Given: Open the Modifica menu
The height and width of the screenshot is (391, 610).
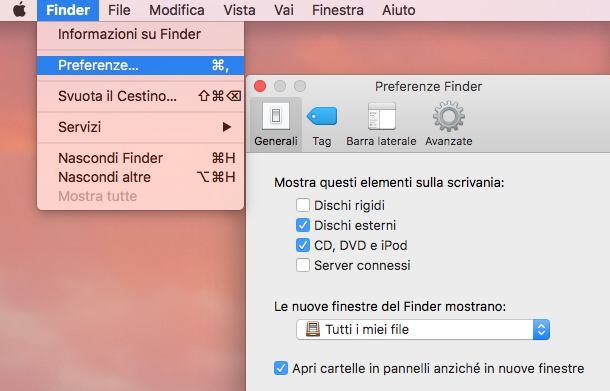Looking at the screenshot, I should (177, 10).
